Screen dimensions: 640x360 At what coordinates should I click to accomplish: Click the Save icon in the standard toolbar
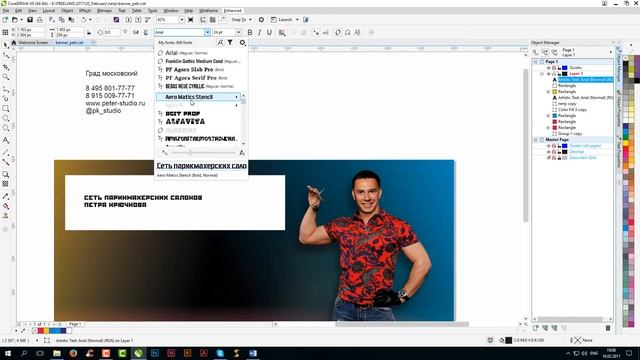30,20
